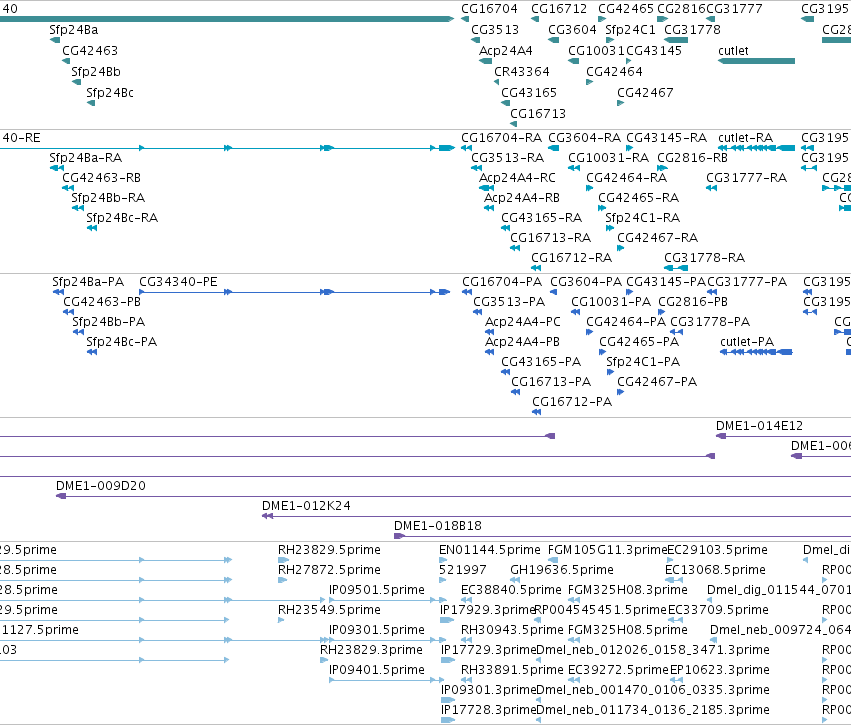
Task: Click transcript CG43165-RA
Action: (x=541, y=218)
